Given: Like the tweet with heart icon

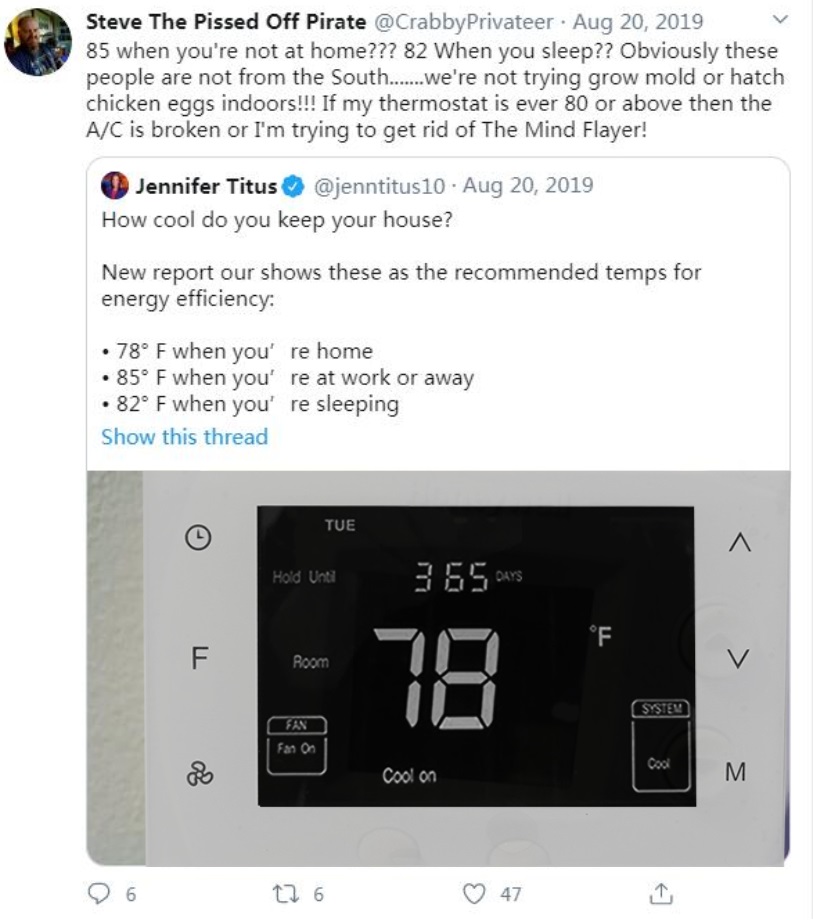Looking at the screenshot, I should (x=476, y=894).
